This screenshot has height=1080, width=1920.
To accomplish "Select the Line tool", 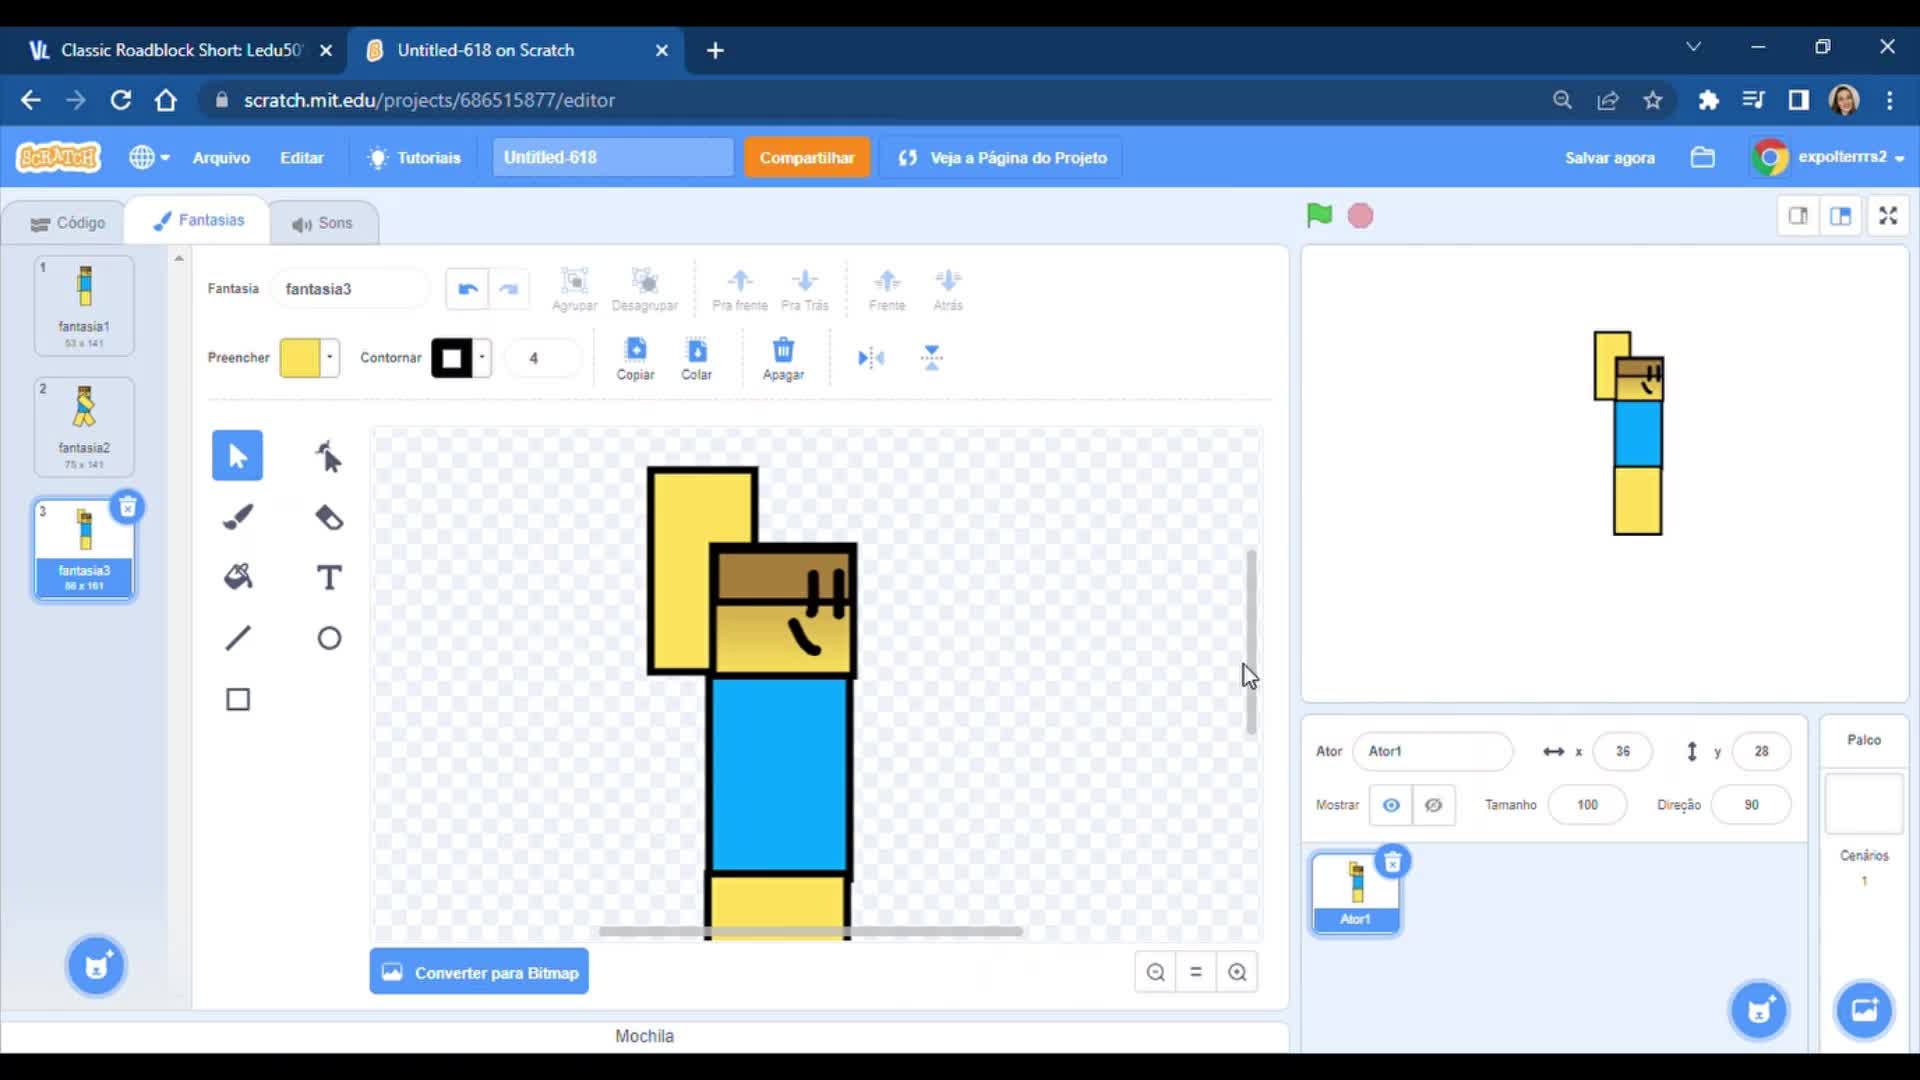I will pos(237,638).
